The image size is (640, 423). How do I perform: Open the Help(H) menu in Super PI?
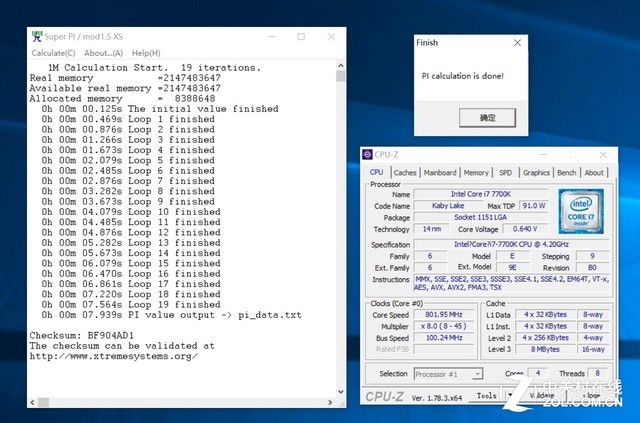(x=146, y=53)
